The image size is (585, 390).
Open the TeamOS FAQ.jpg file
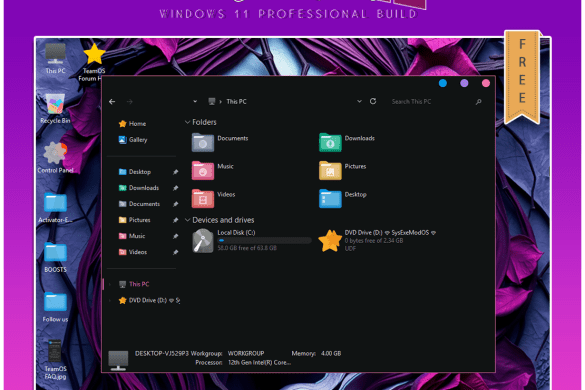[x=55, y=359]
